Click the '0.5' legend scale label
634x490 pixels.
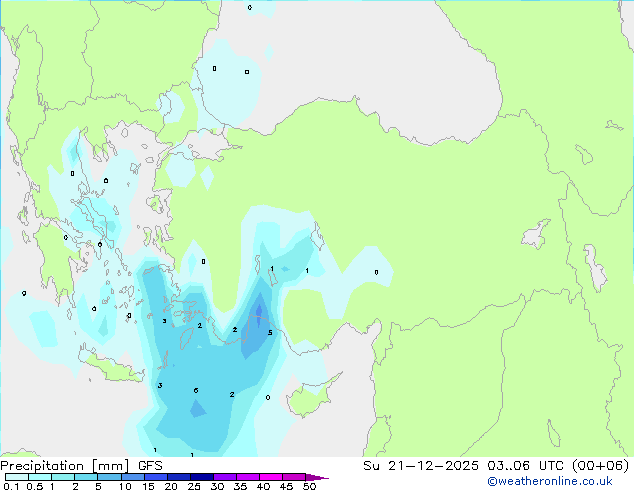pyautogui.click(x=34, y=486)
